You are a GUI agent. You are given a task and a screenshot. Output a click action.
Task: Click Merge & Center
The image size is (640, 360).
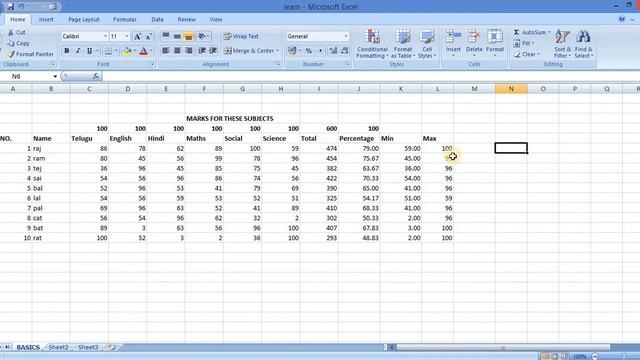(249, 51)
